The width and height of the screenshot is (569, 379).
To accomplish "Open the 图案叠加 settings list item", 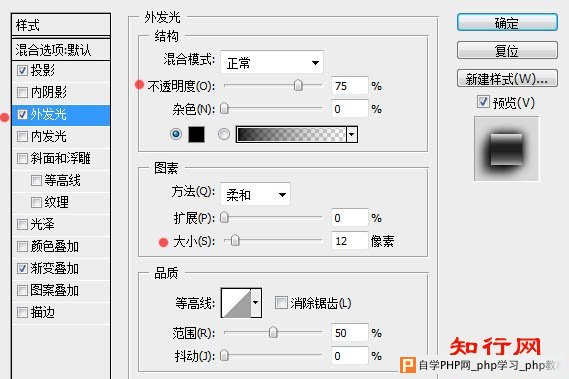I will point(61,290).
